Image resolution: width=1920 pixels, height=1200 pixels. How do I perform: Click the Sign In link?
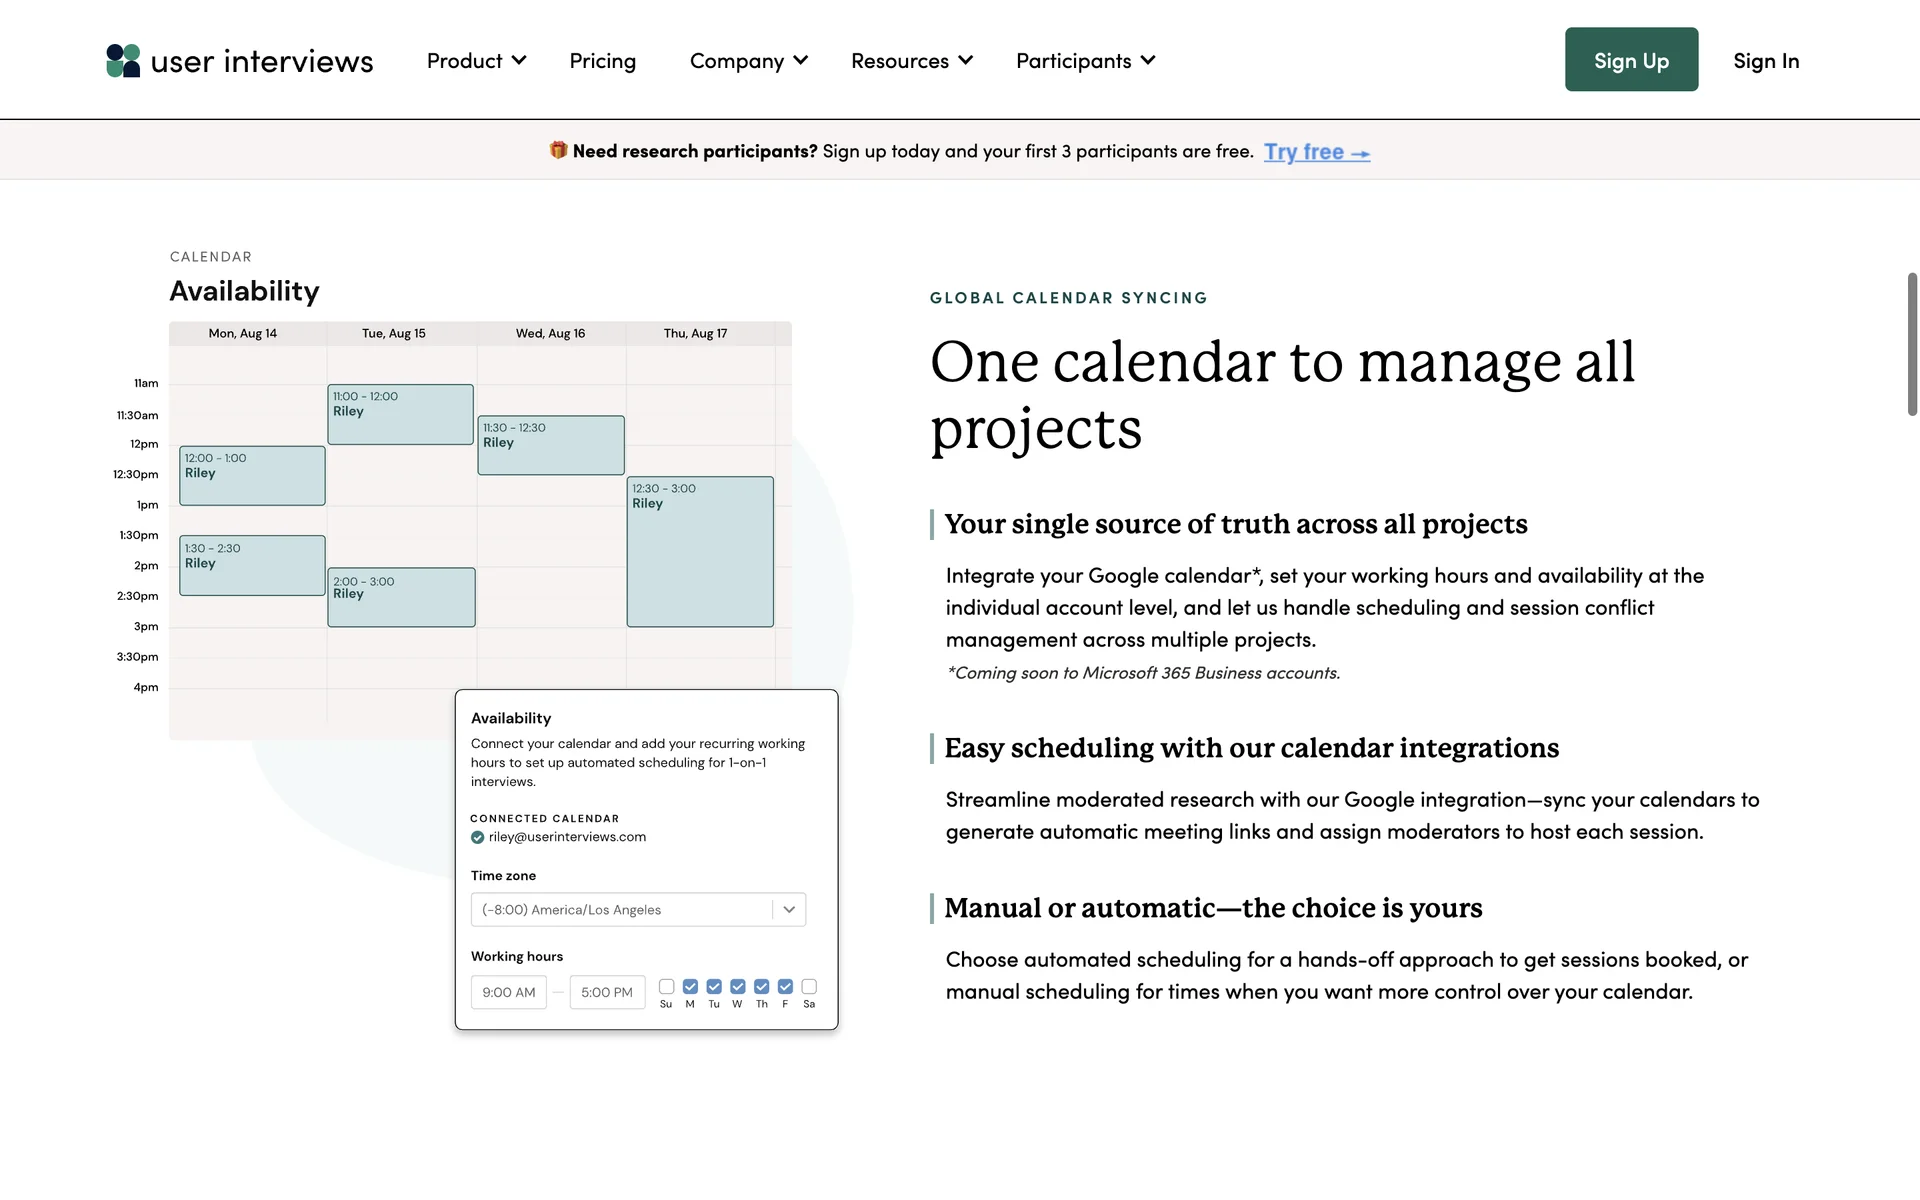point(1766,61)
